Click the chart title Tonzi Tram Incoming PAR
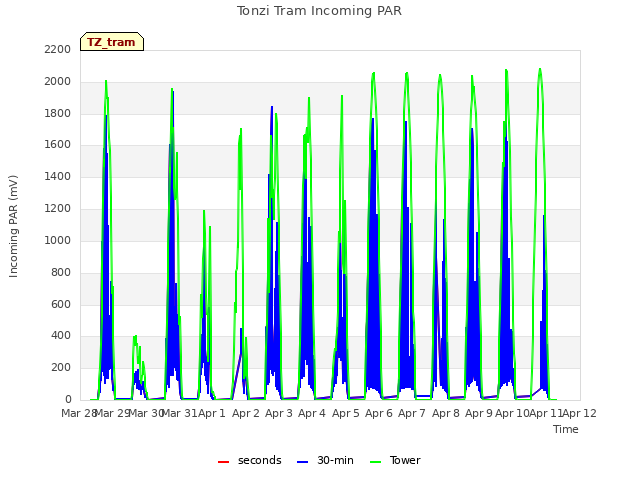Image resolution: width=640 pixels, height=480 pixels. pos(319,11)
